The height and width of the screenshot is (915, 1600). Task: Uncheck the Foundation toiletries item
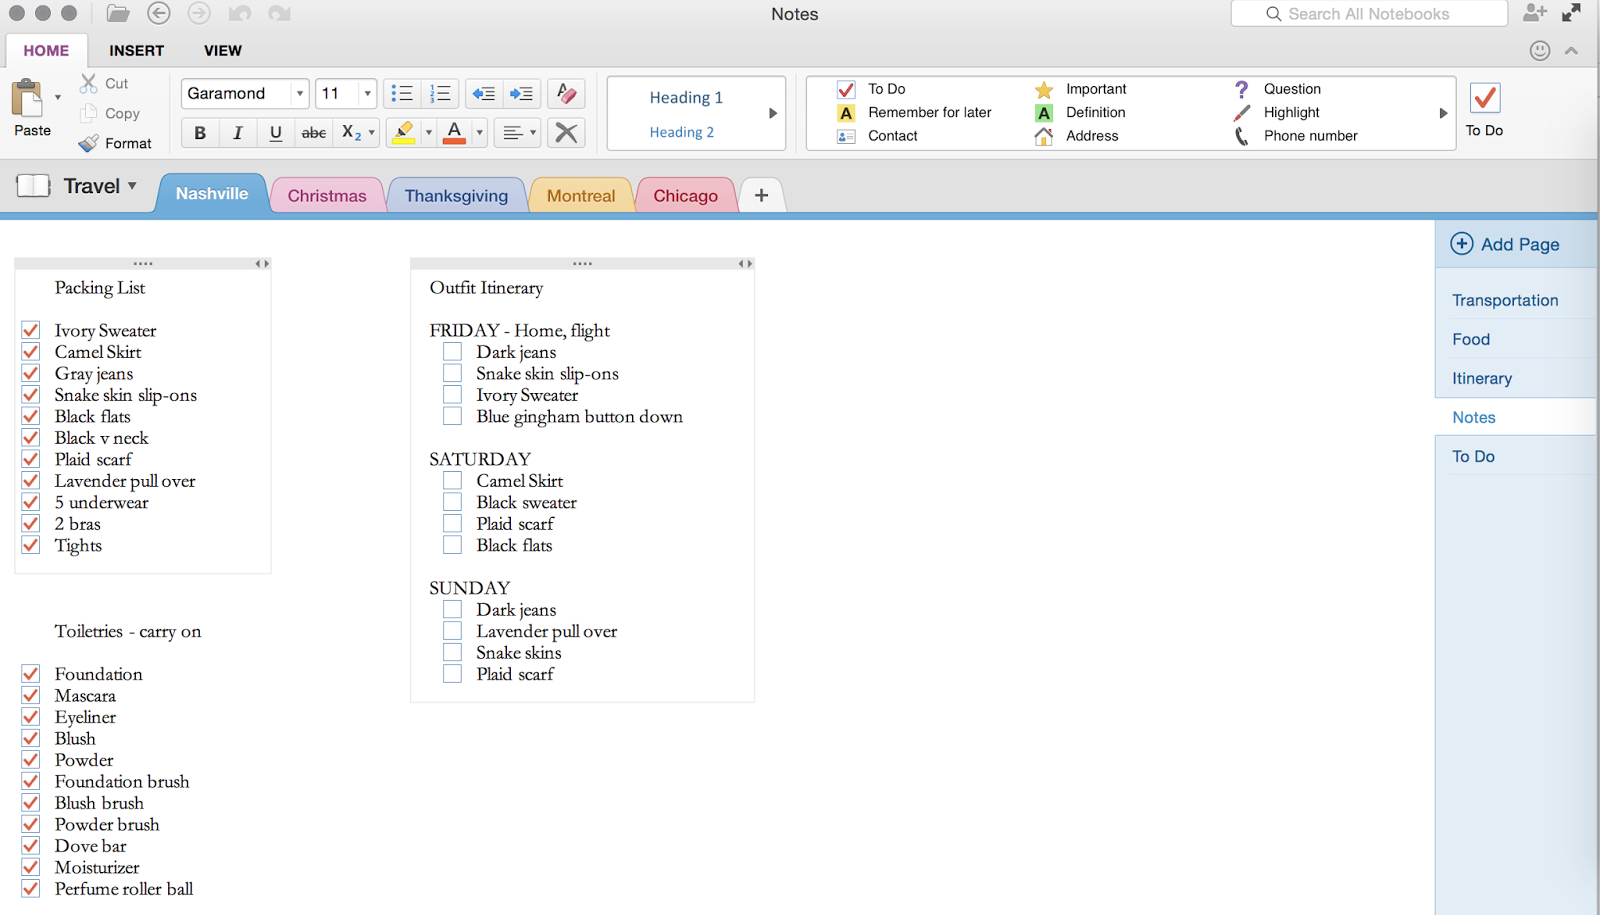[x=31, y=674]
